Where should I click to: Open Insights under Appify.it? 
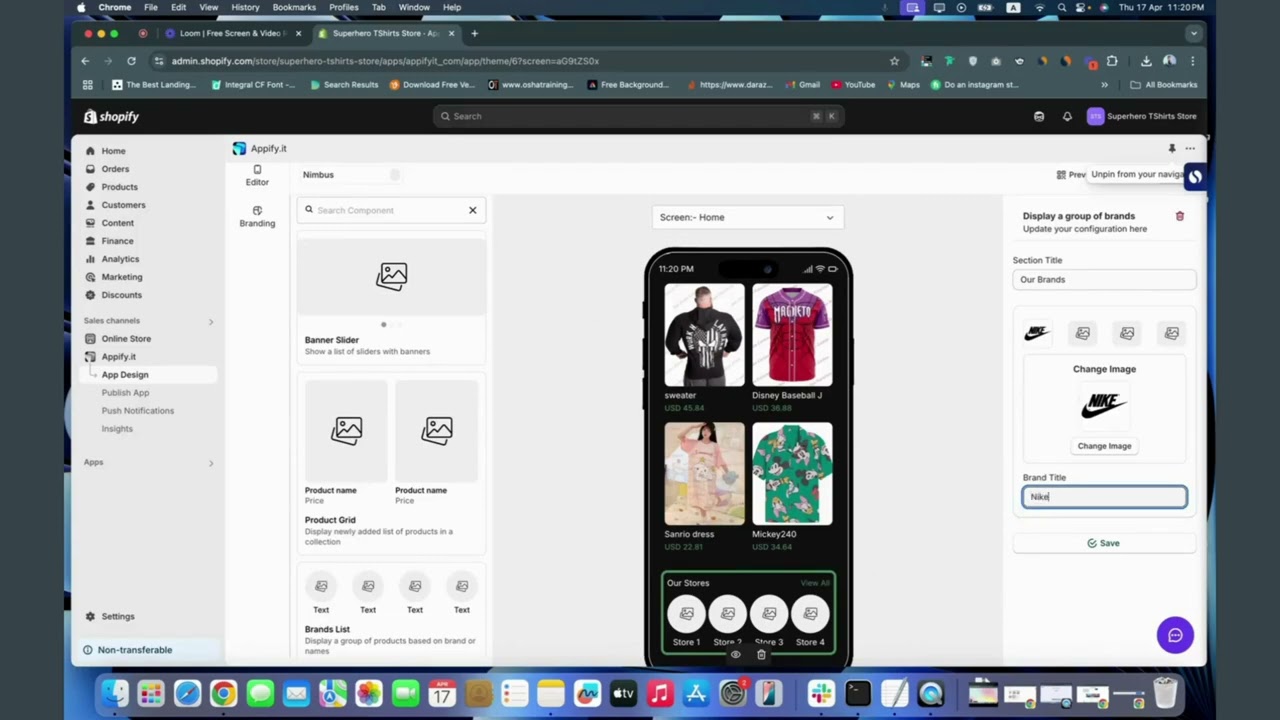click(117, 429)
